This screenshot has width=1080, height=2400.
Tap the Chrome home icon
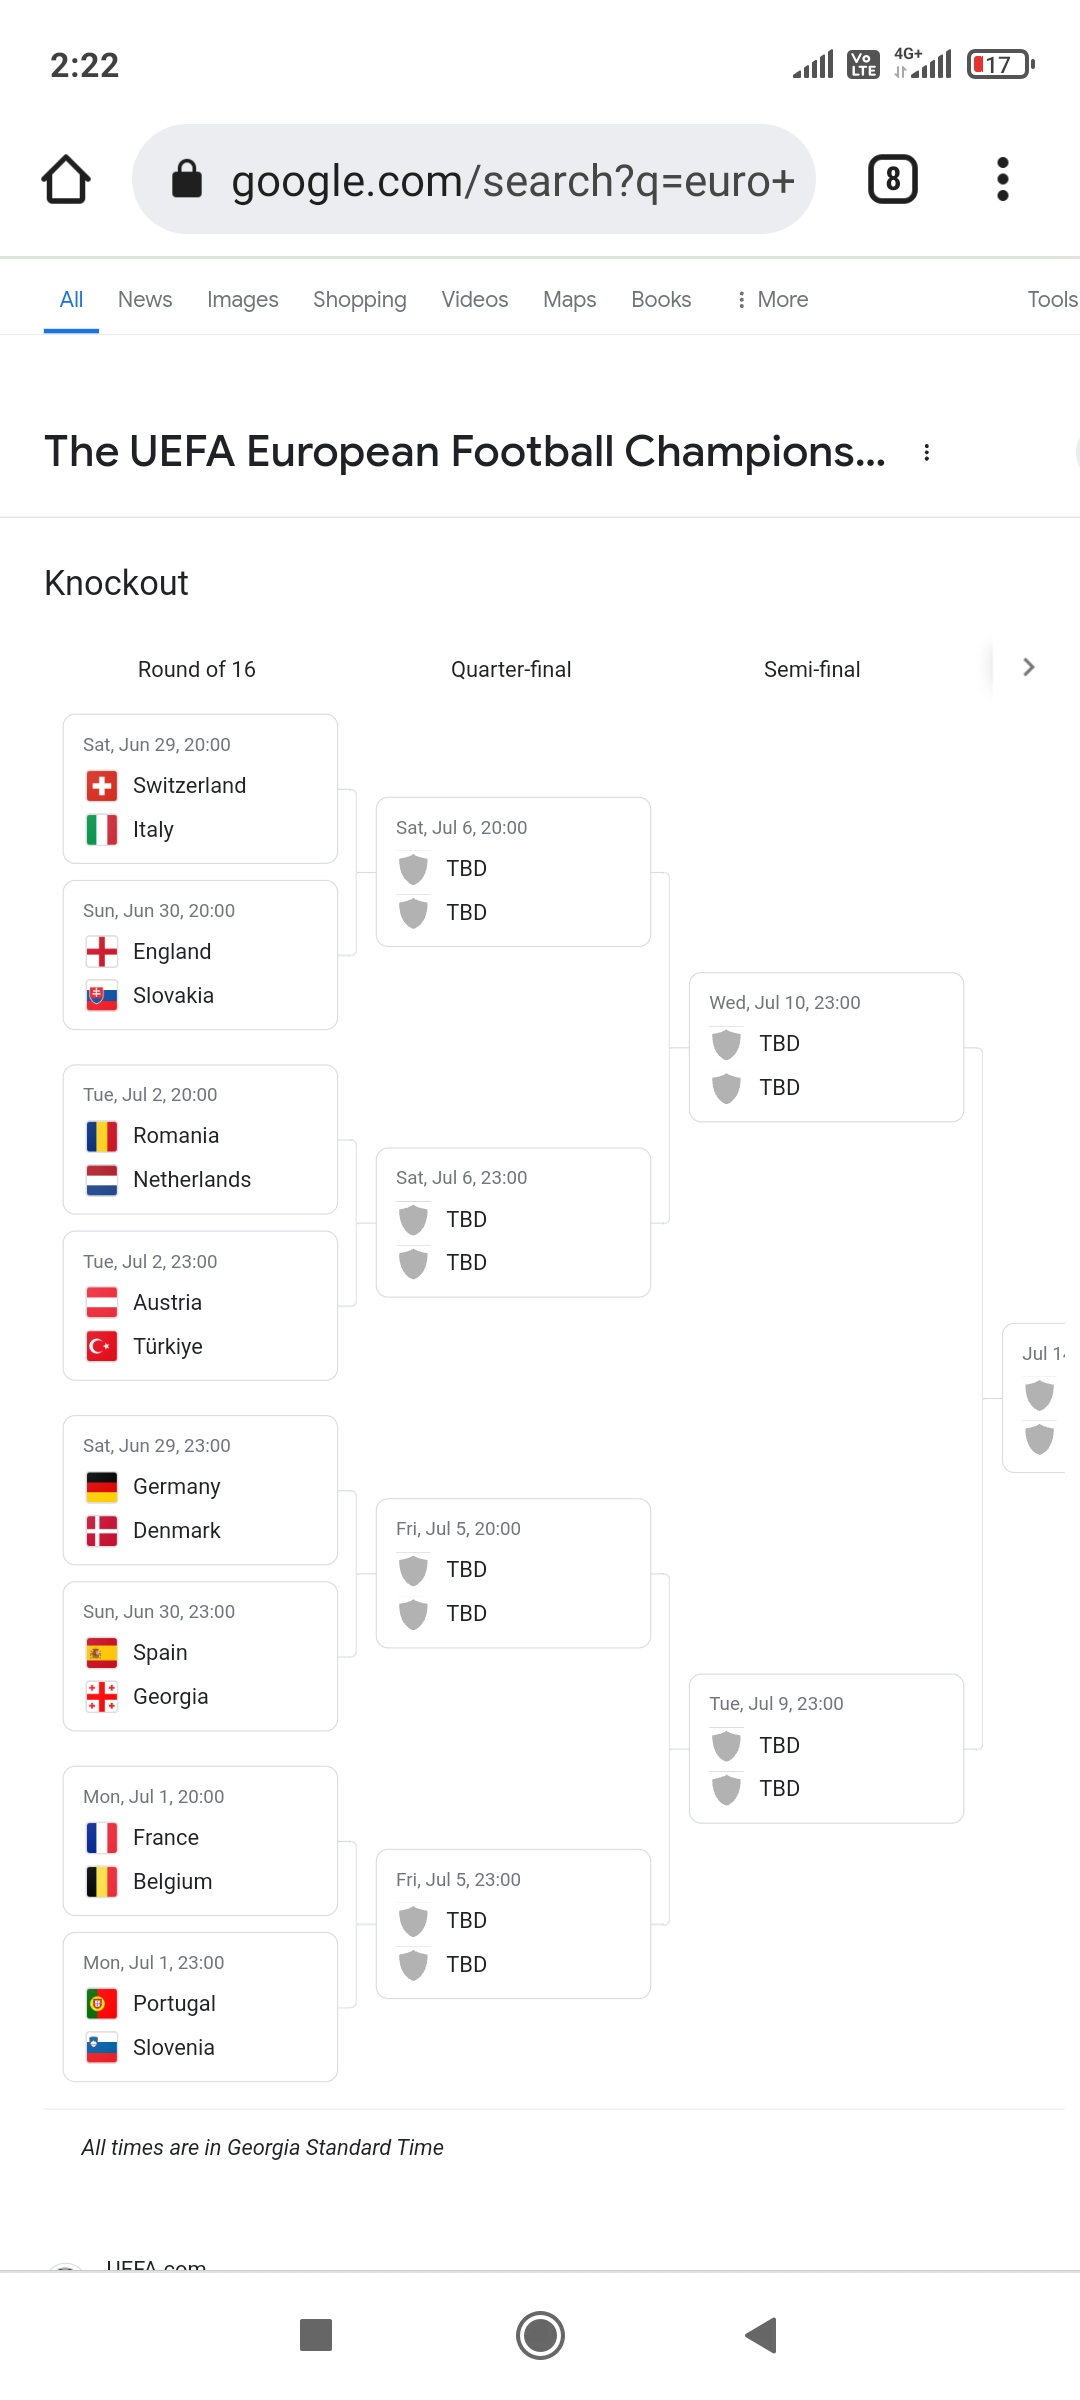66,180
